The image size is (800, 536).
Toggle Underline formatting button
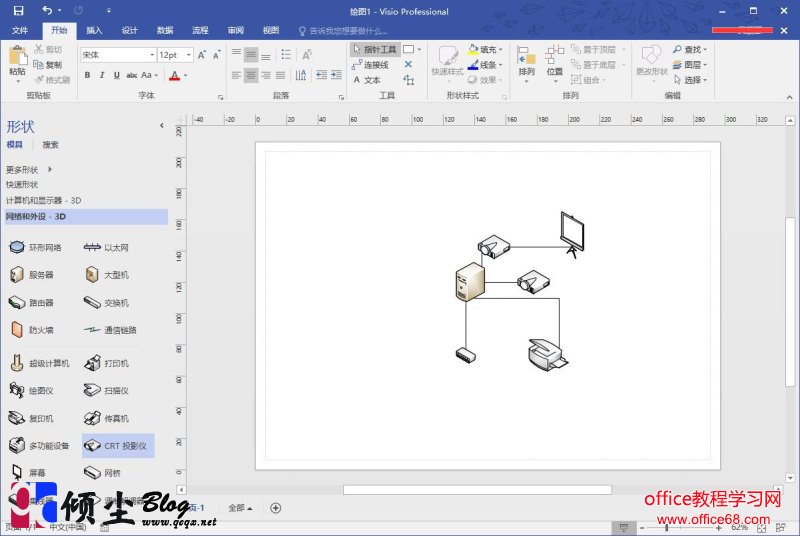[x=117, y=75]
